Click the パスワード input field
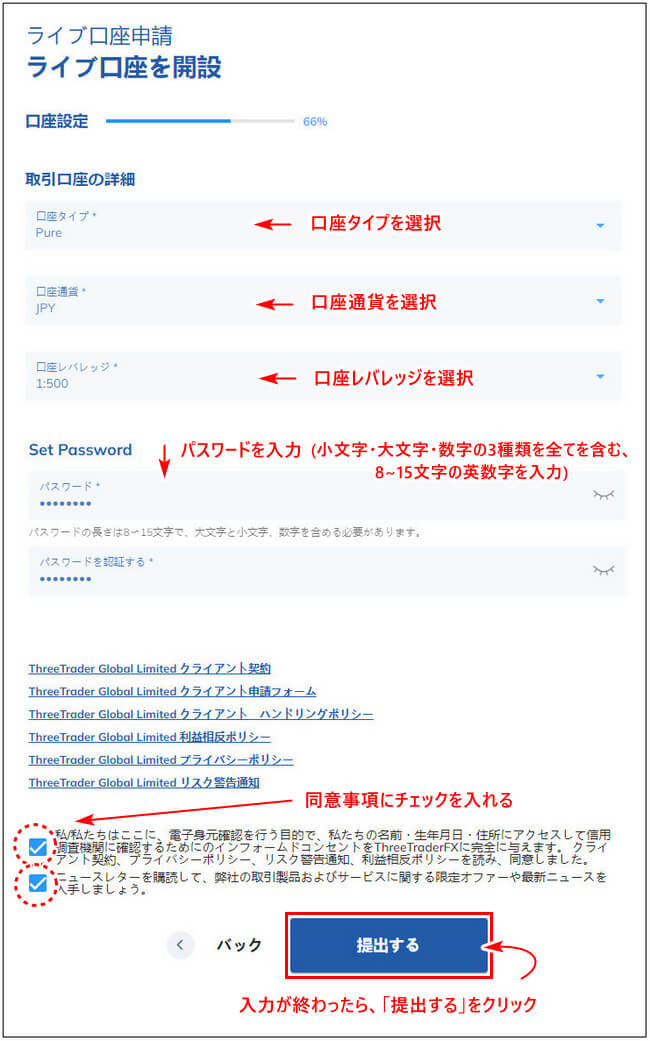The height and width of the screenshot is (1041, 650). click(x=327, y=495)
